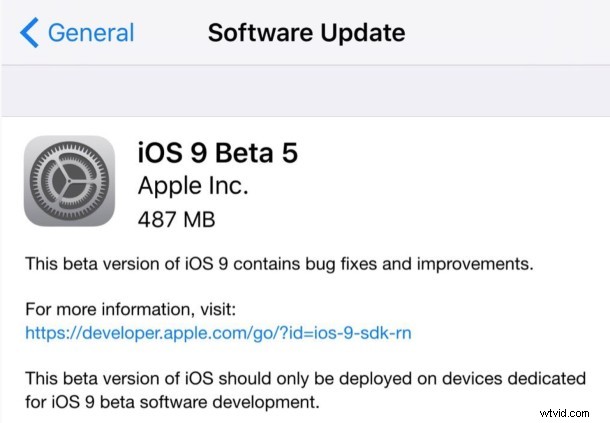Go back to General settings label

click(91, 32)
